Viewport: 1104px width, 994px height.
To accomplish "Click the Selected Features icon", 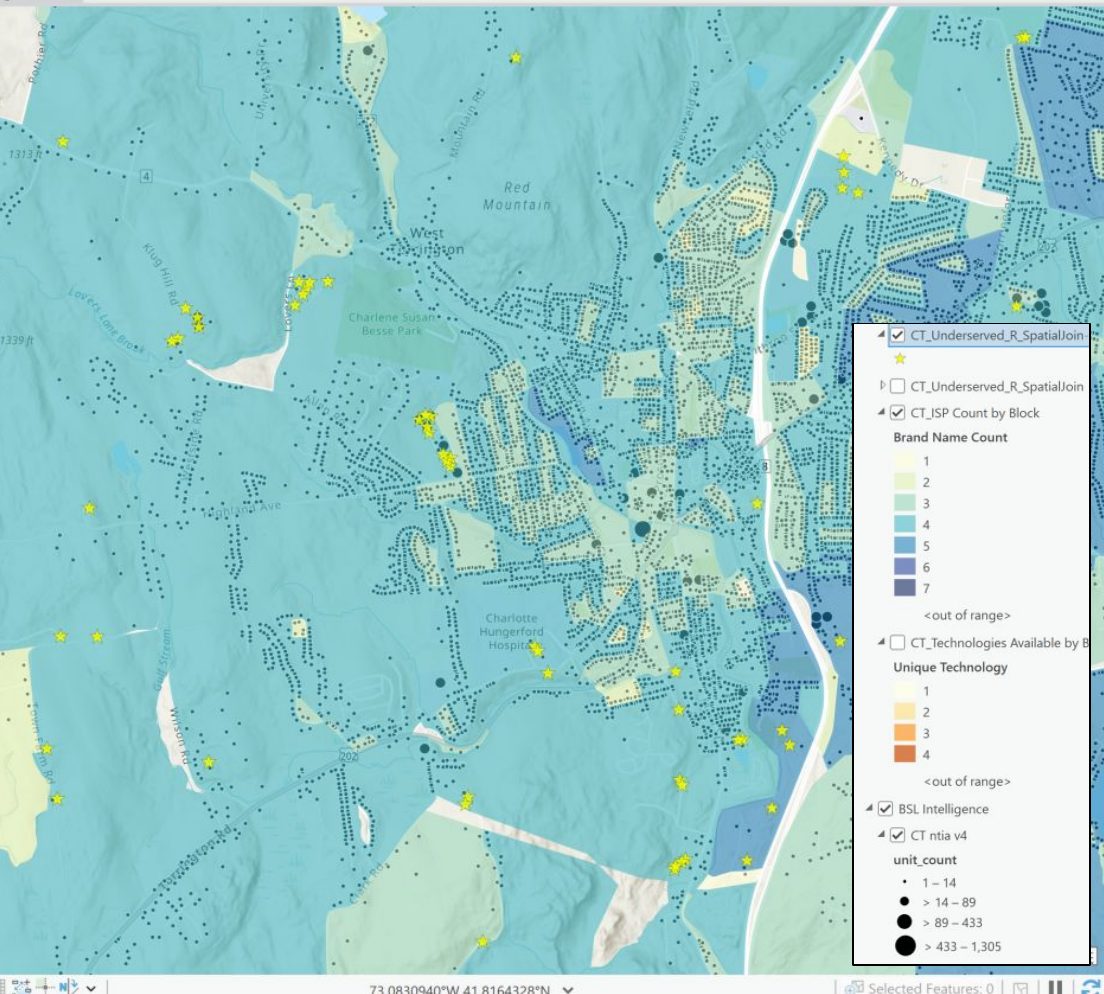I will click(854, 988).
